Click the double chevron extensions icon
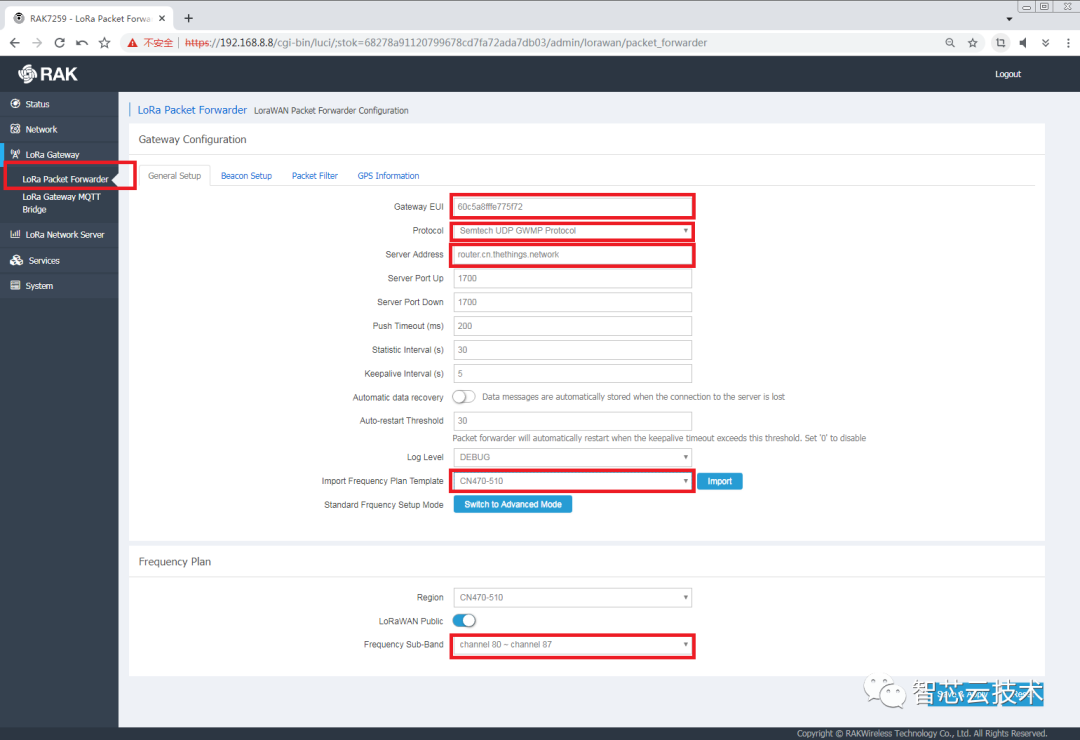This screenshot has height=740, width=1080. click(1046, 43)
